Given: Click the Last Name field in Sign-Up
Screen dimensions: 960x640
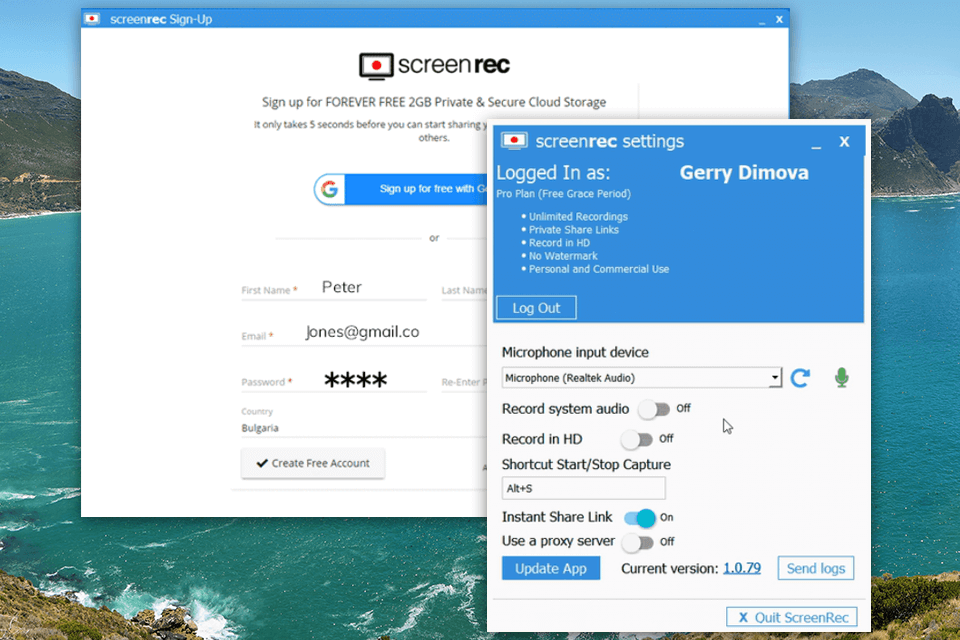Looking at the screenshot, I should click(x=464, y=290).
